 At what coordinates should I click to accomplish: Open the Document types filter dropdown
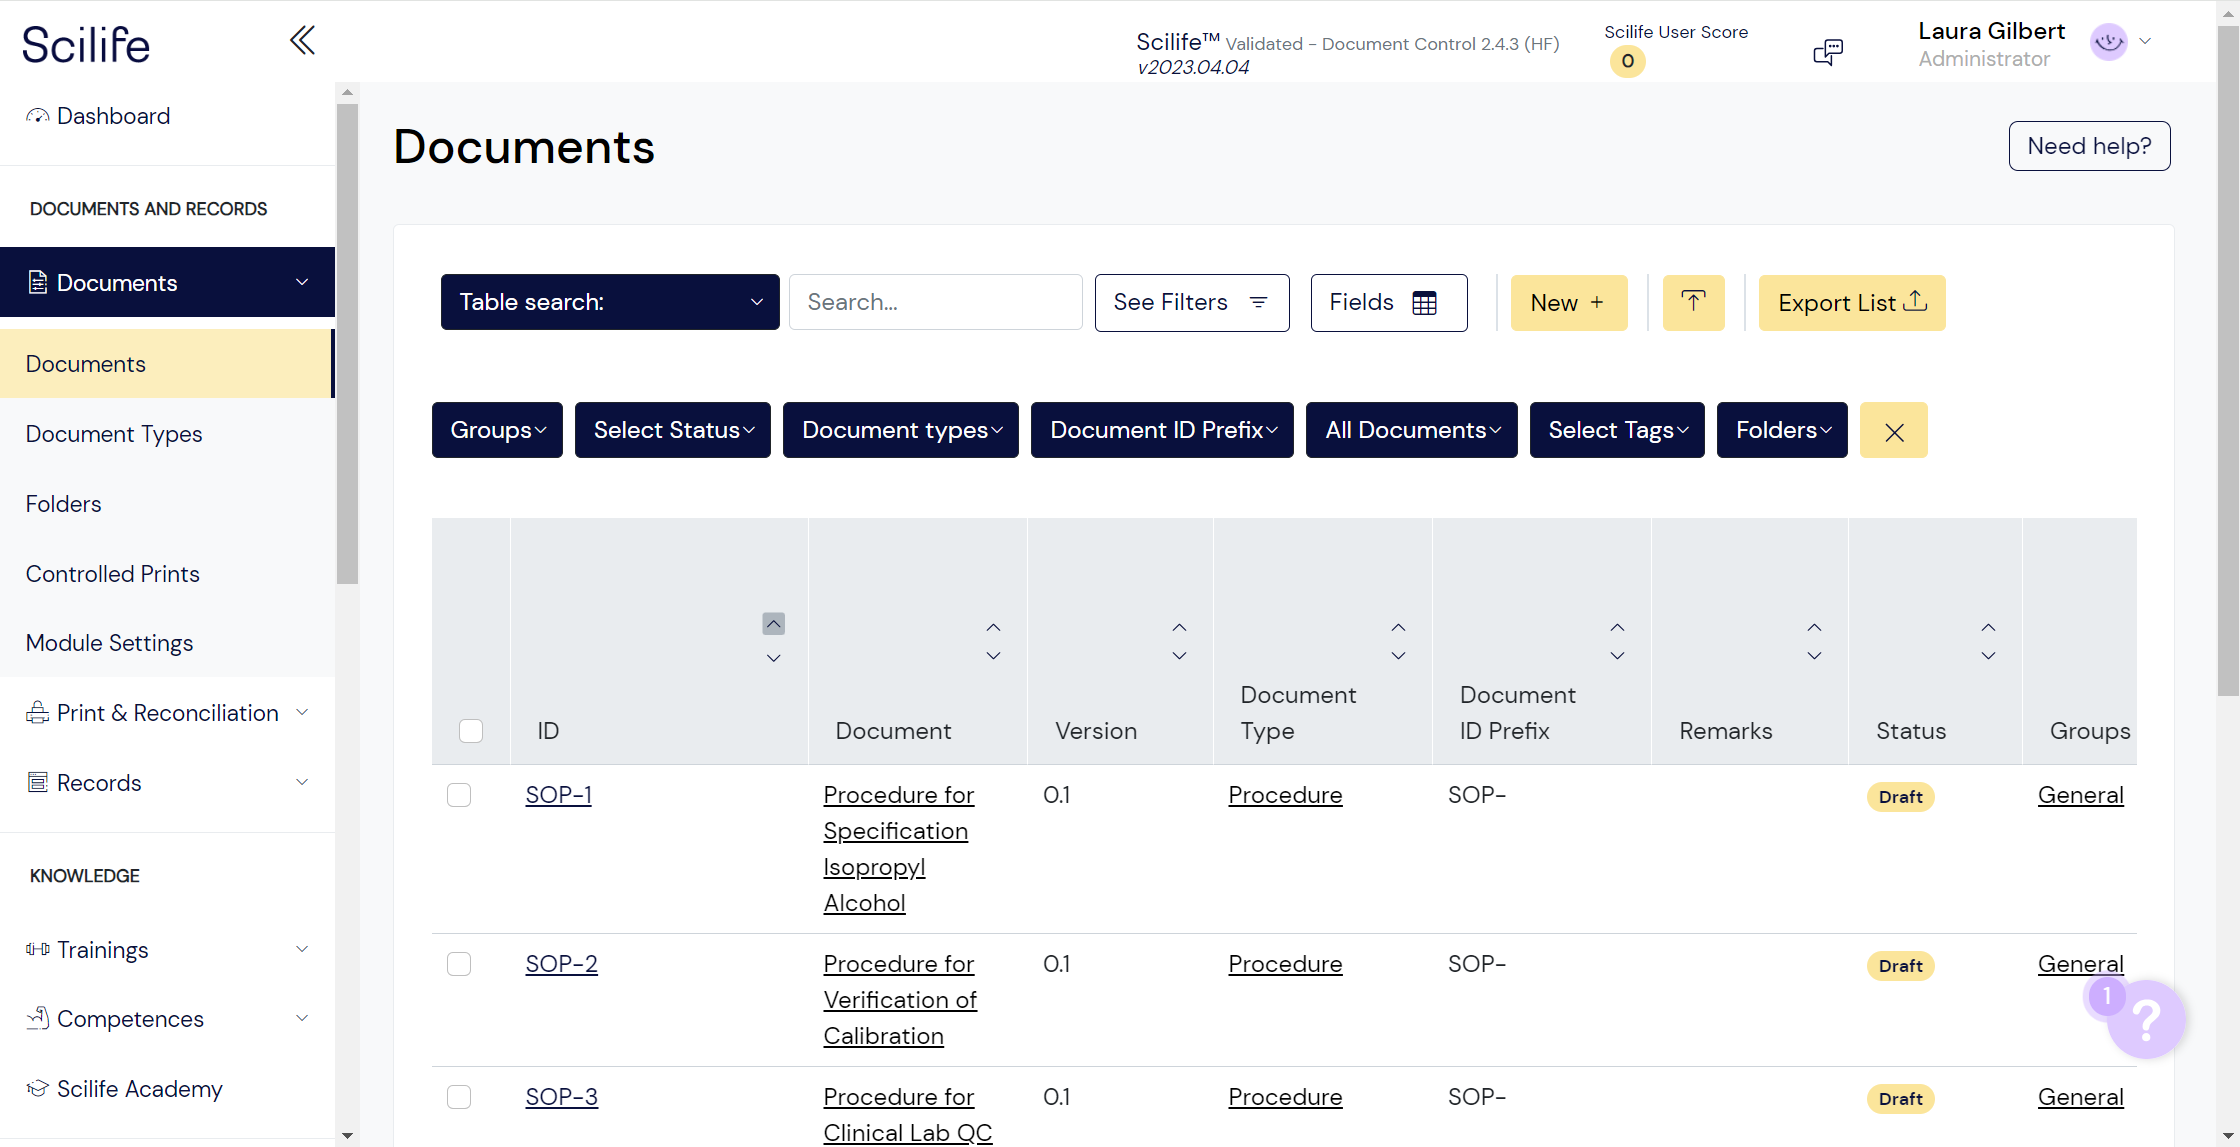point(900,430)
